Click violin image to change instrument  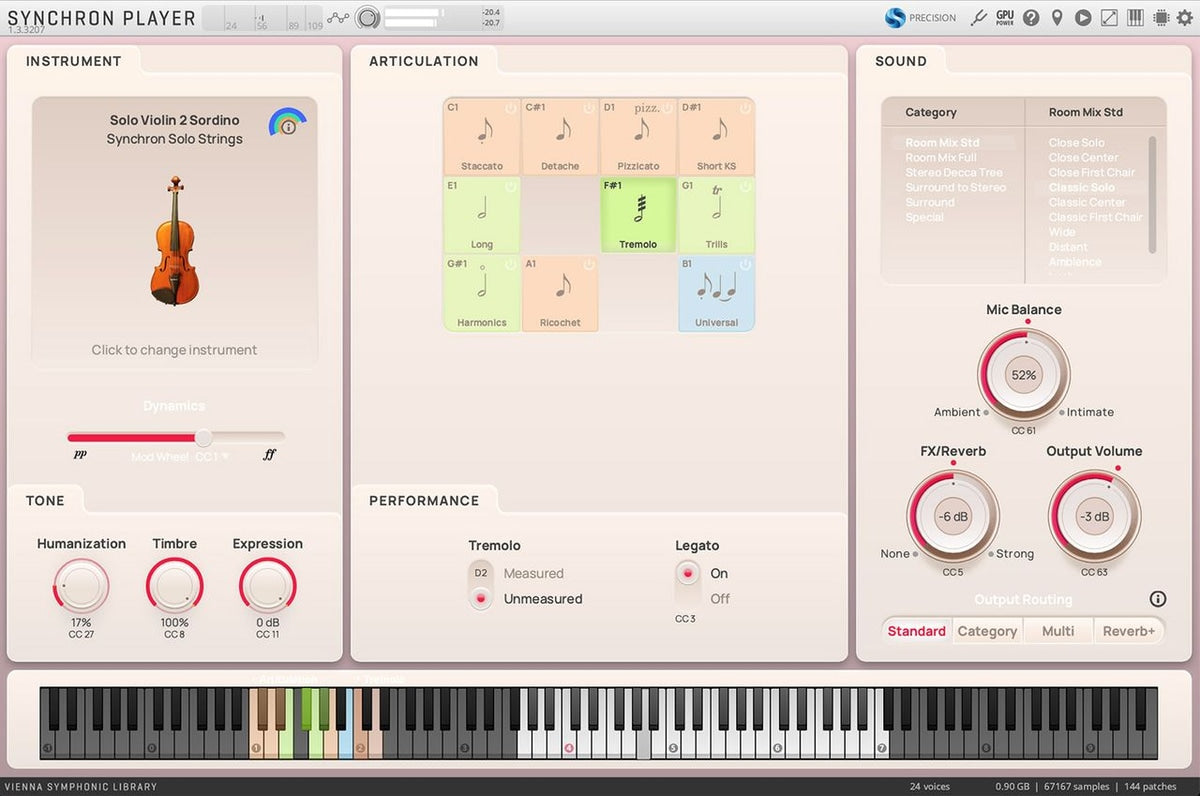pyautogui.click(x=174, y=240)
